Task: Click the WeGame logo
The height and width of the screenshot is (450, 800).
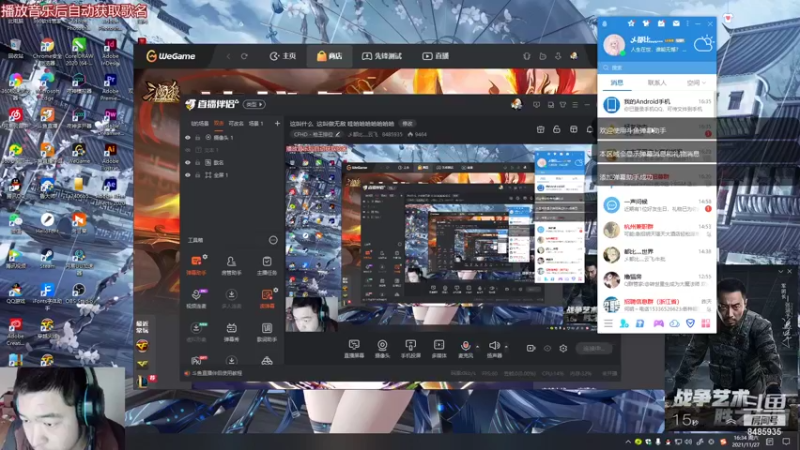Action: [x=170, y=56]
